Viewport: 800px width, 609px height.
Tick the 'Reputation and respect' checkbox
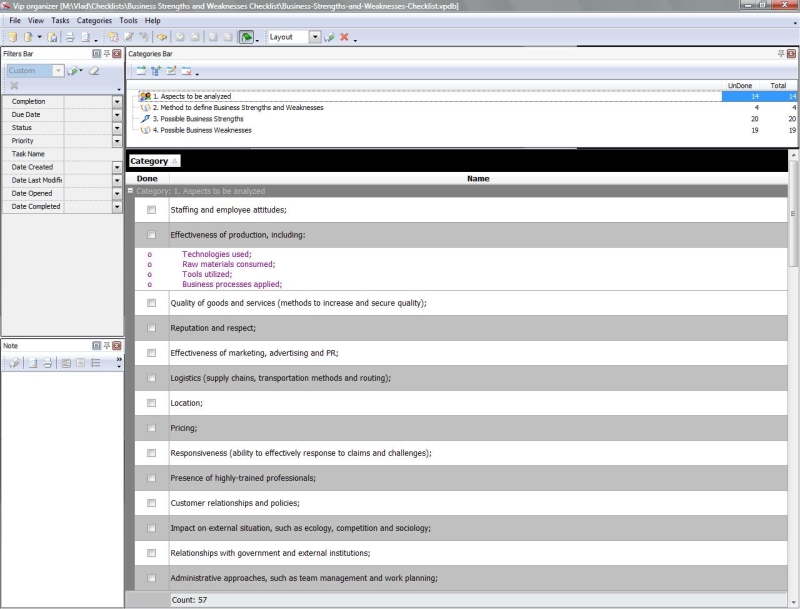[x=152, y=328]
